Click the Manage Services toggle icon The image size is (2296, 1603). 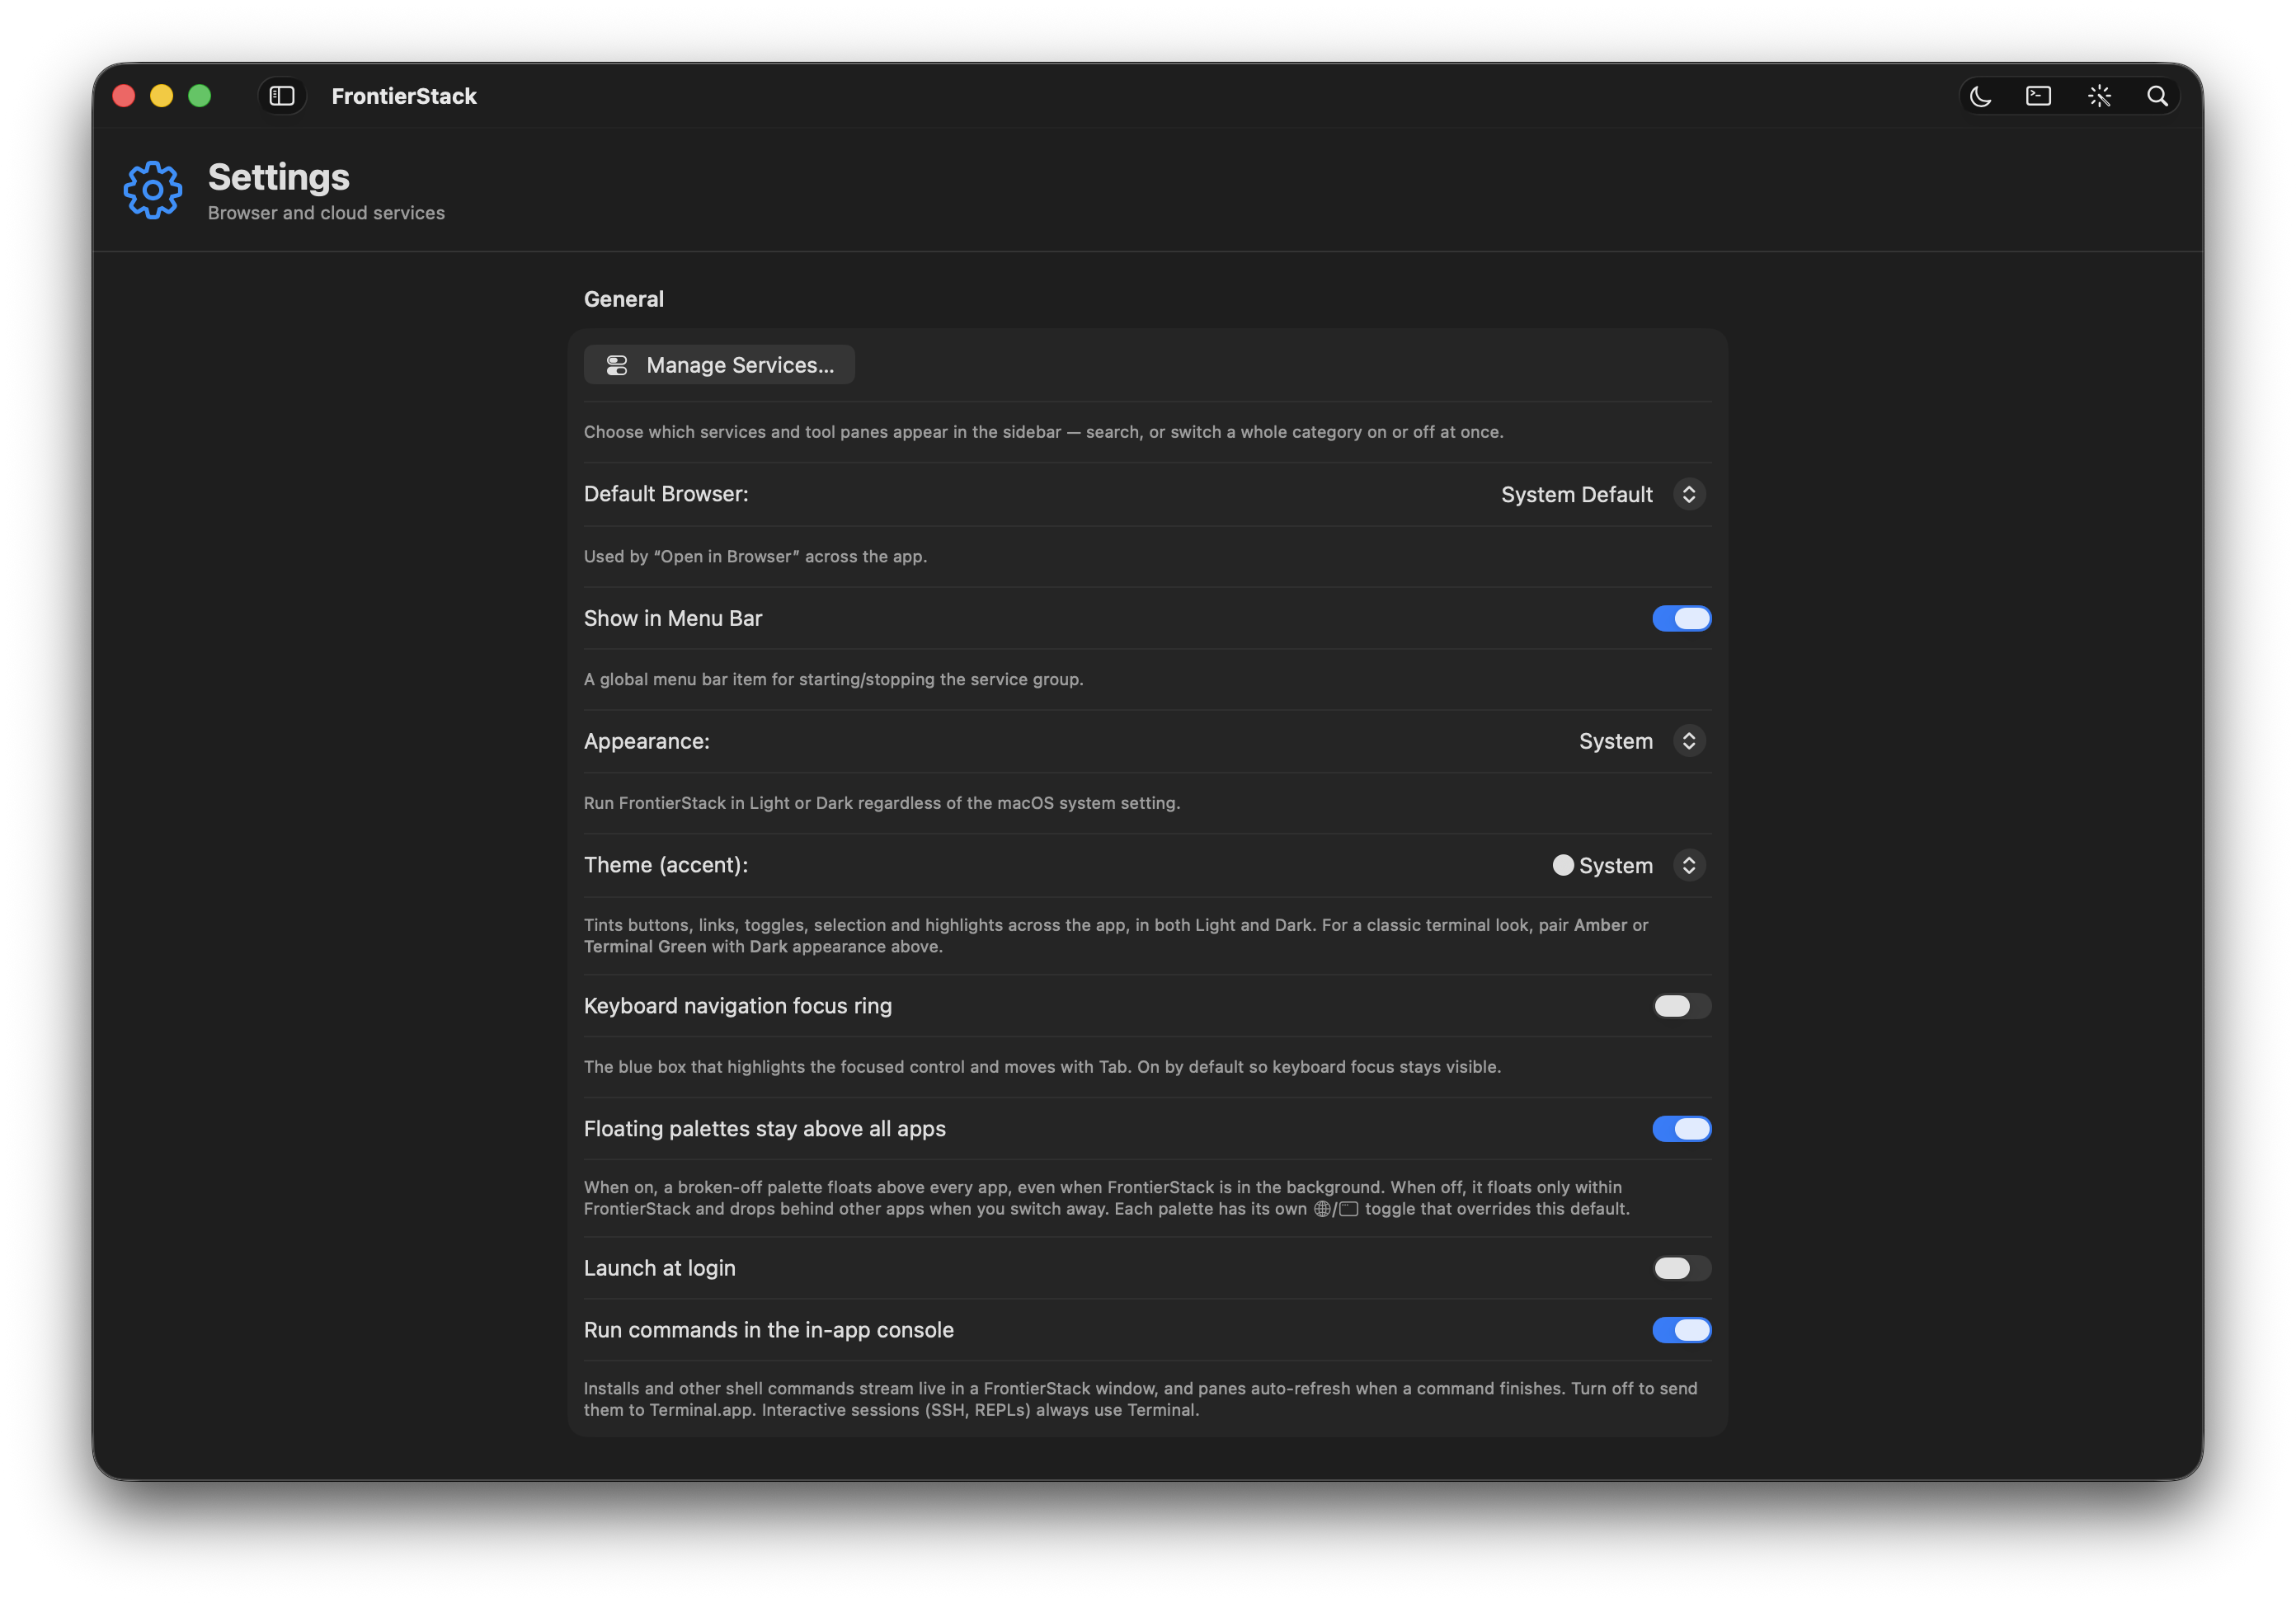click(617, 365)
